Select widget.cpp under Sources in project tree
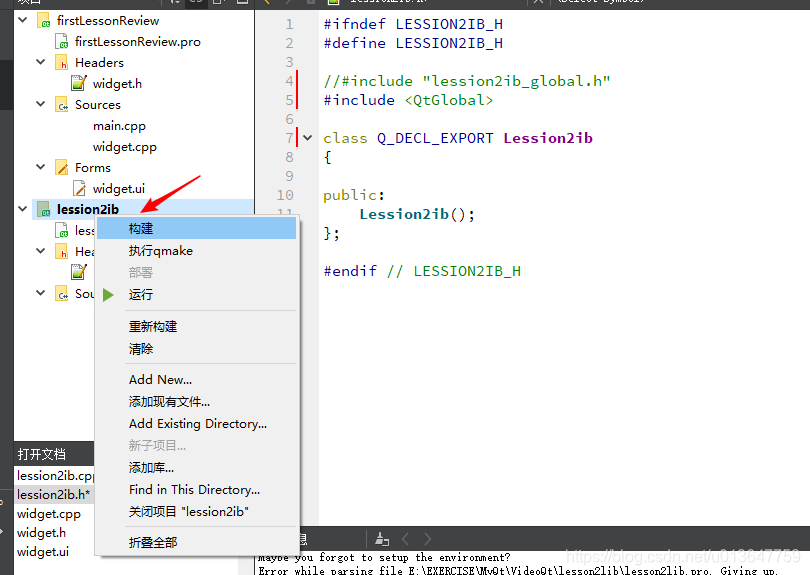This screenshot has height=575, width=810. [124, 147]
